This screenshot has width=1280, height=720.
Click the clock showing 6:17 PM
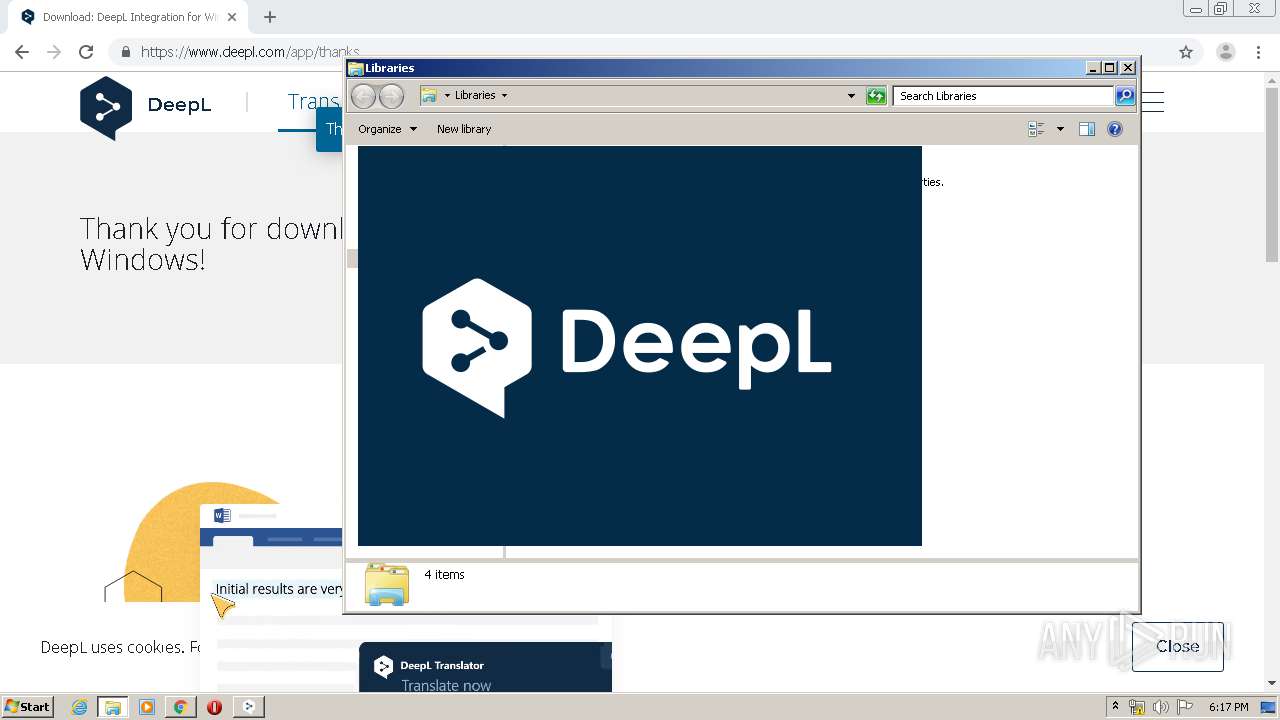click(x=1228, y=707)
